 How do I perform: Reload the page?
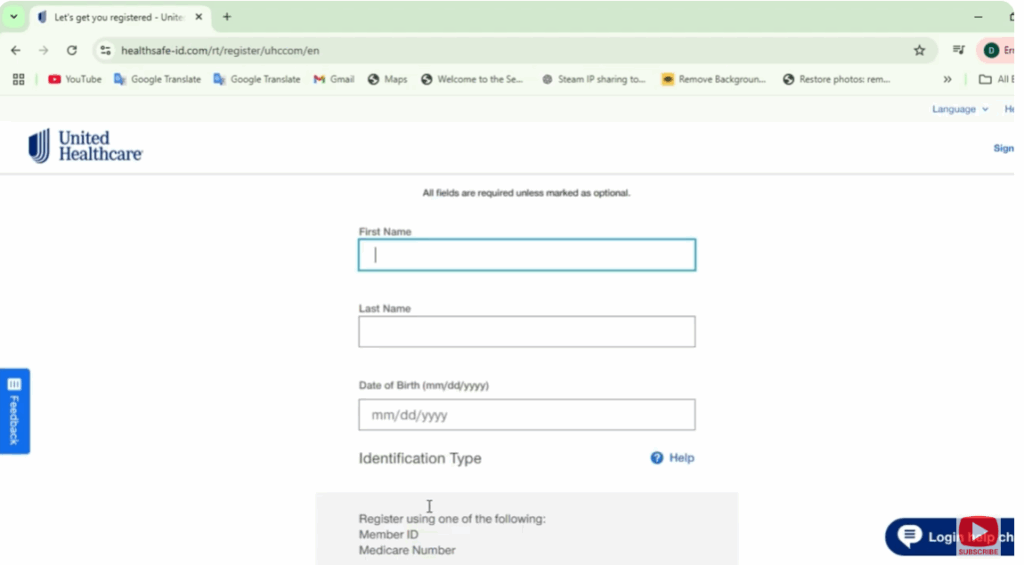coord(72,50)
